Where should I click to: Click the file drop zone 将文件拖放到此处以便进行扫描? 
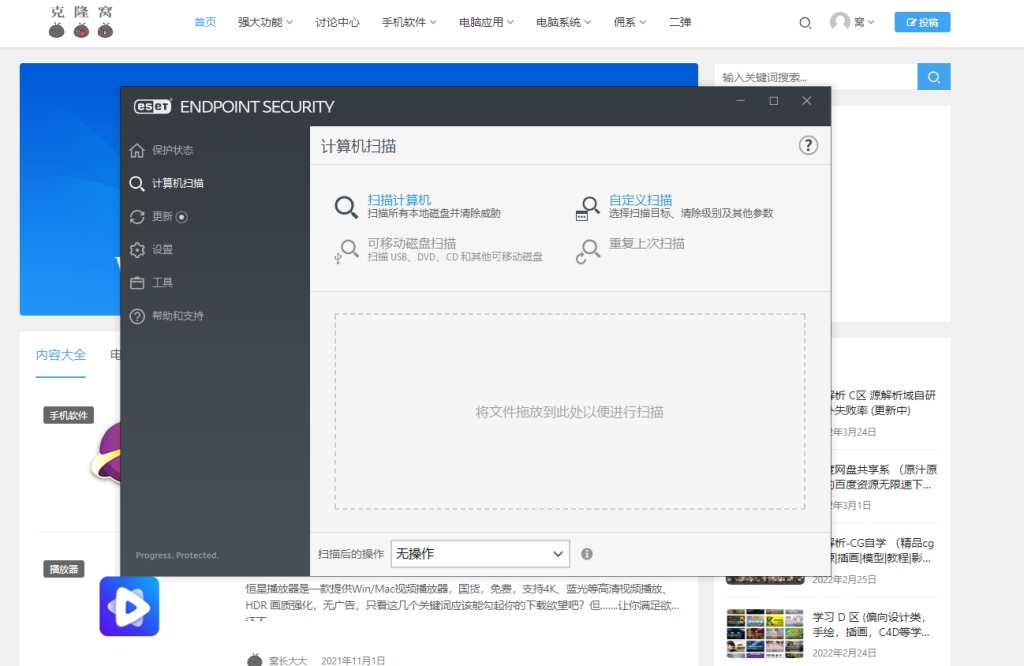569,411
